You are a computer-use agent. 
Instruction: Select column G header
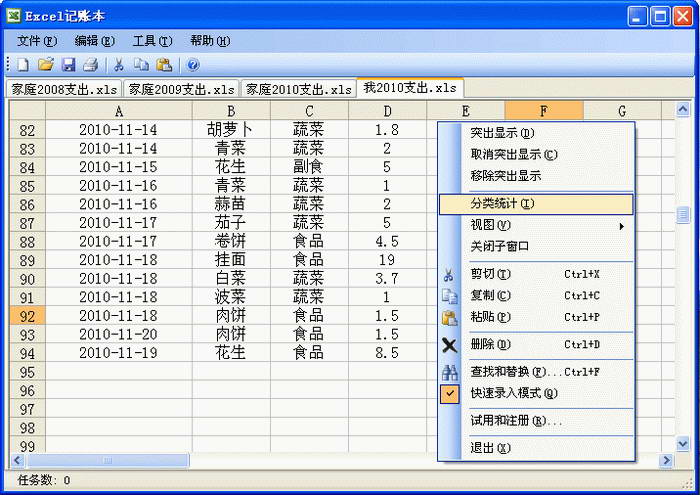622,111
